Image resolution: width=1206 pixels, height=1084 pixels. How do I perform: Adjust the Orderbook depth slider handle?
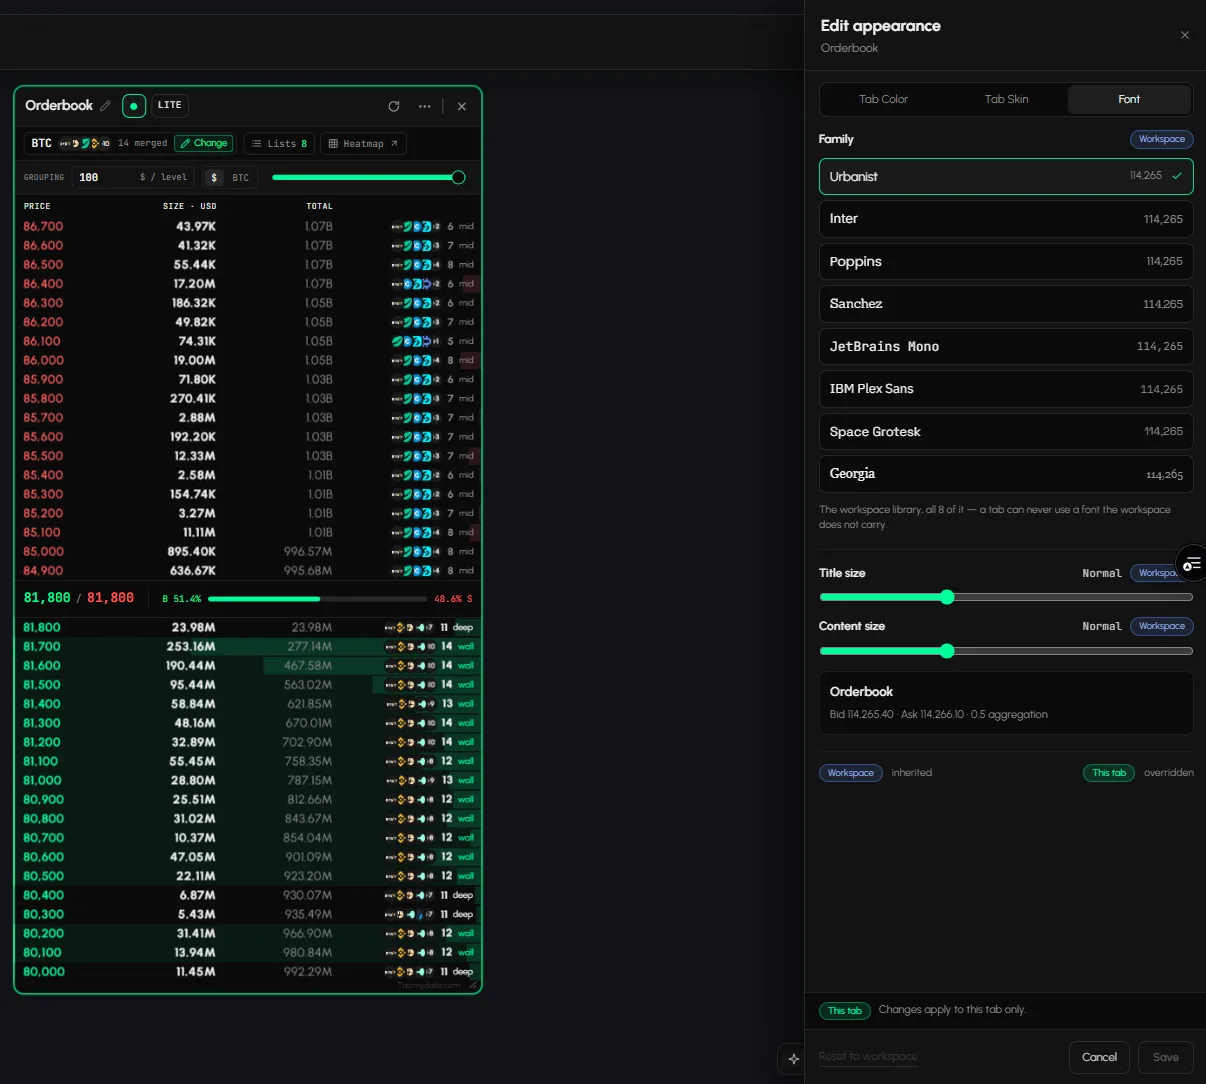pos(458,177)
